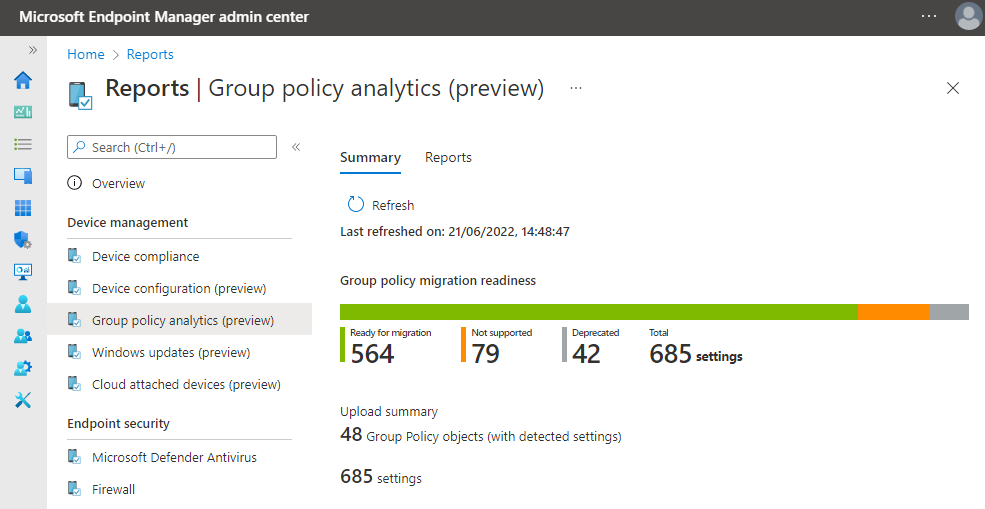Image resolution: width=985 pixels, height=509 pixels.
Task: Click Device management section heading
Action: (x=128, y=222)
